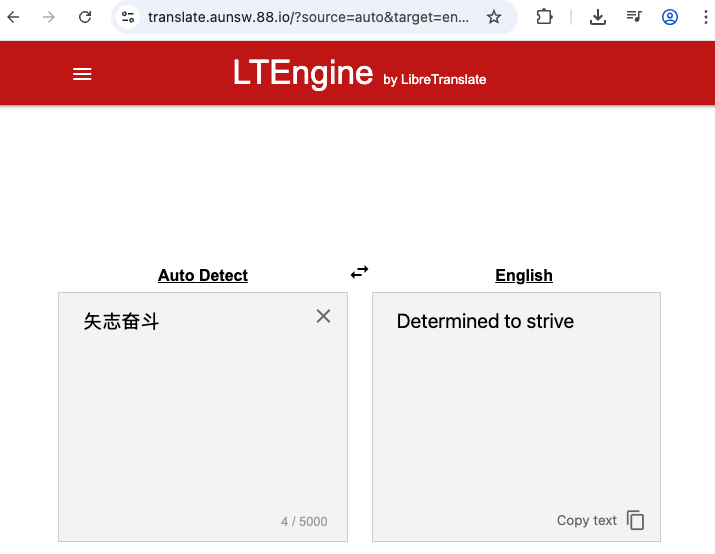Open the Chrome three-dot menu

704,17
